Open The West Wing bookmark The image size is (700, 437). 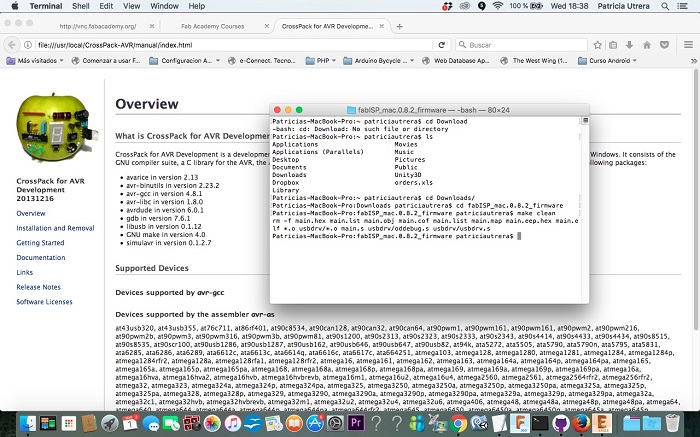[534, 61]
